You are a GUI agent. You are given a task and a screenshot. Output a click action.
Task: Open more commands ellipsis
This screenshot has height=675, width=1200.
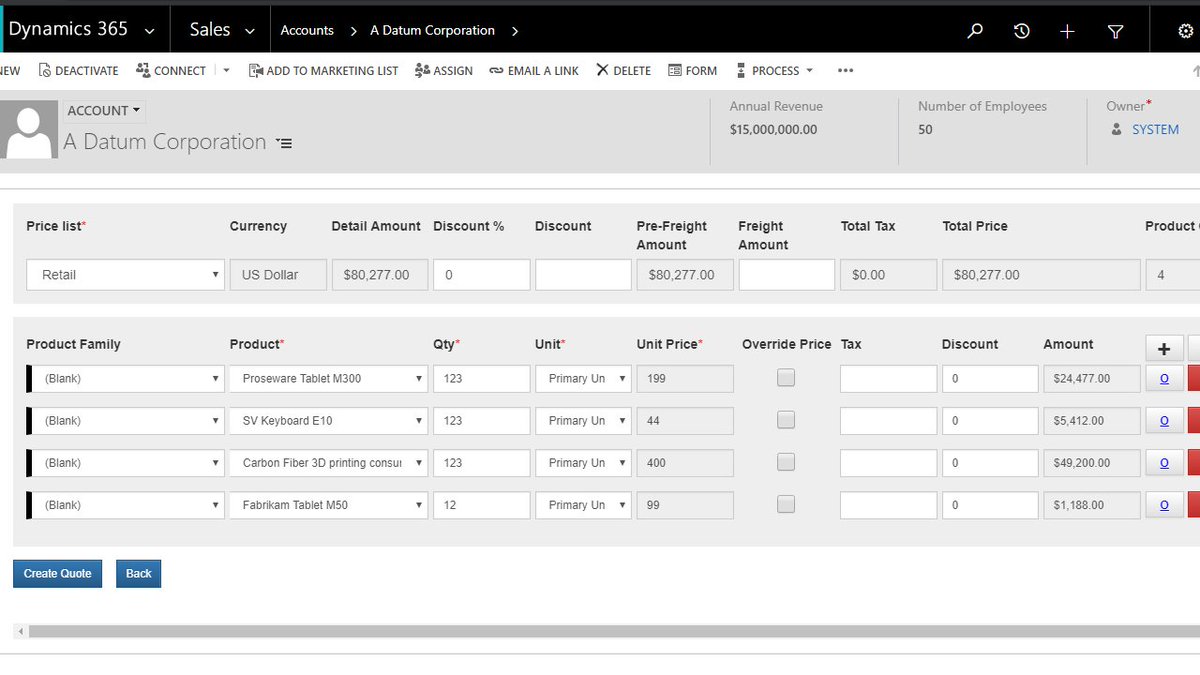click(x=845, y=70)
